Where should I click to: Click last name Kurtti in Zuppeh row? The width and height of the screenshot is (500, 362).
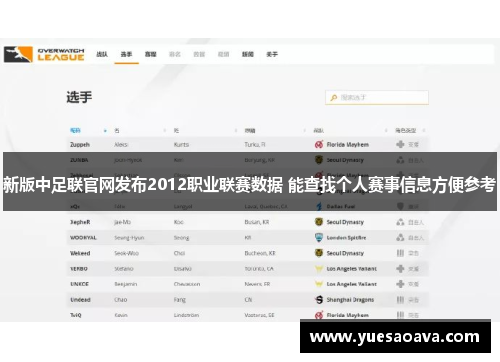point(181,145)
